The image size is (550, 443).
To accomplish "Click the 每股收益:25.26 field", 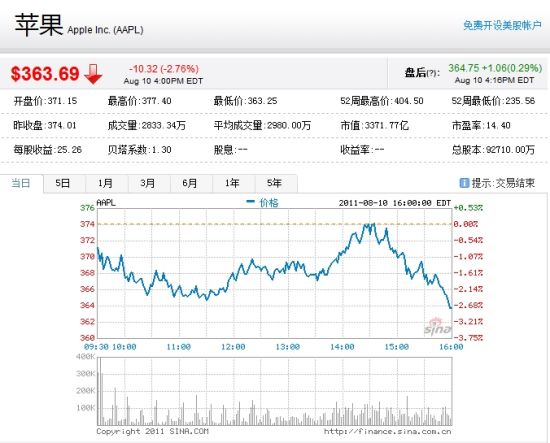I will coord(48,150).
